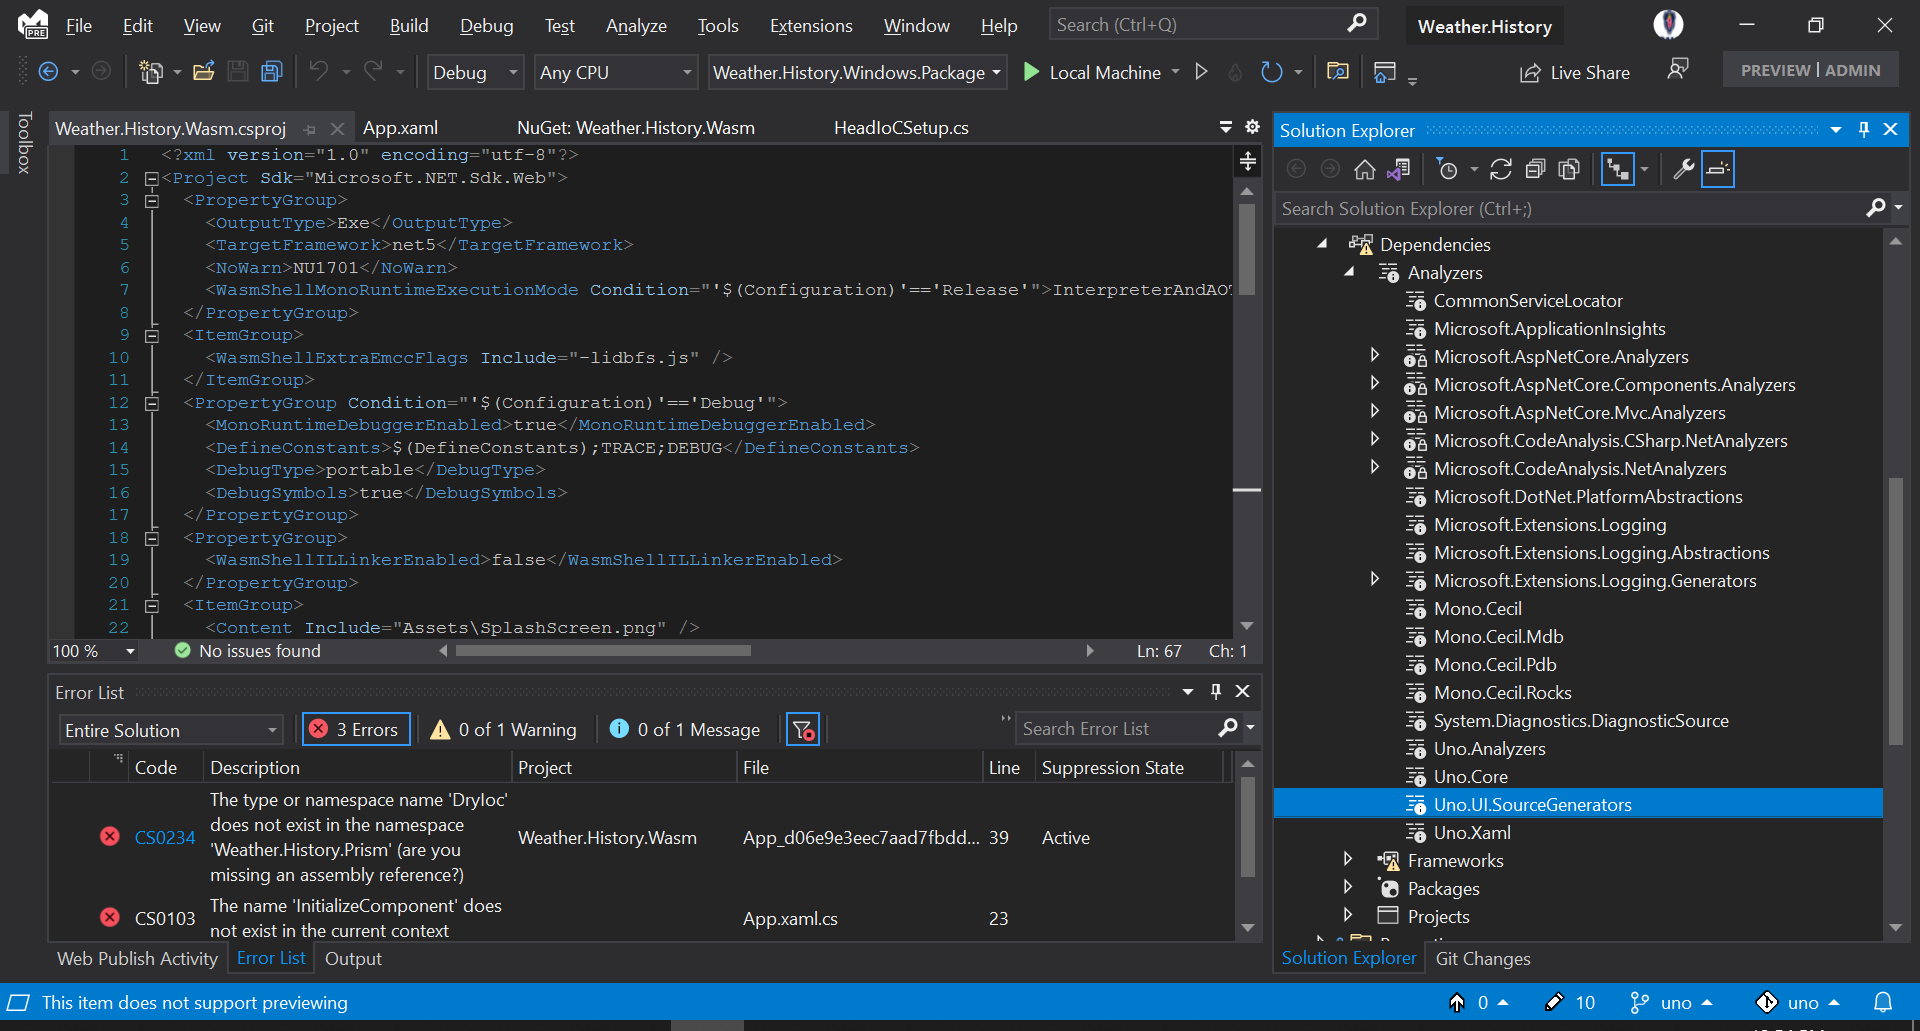The width and height of the screenshot is (1920, 1031).
Task: Click the Home icon in Solution Explorer
Action: [1365, 169]
